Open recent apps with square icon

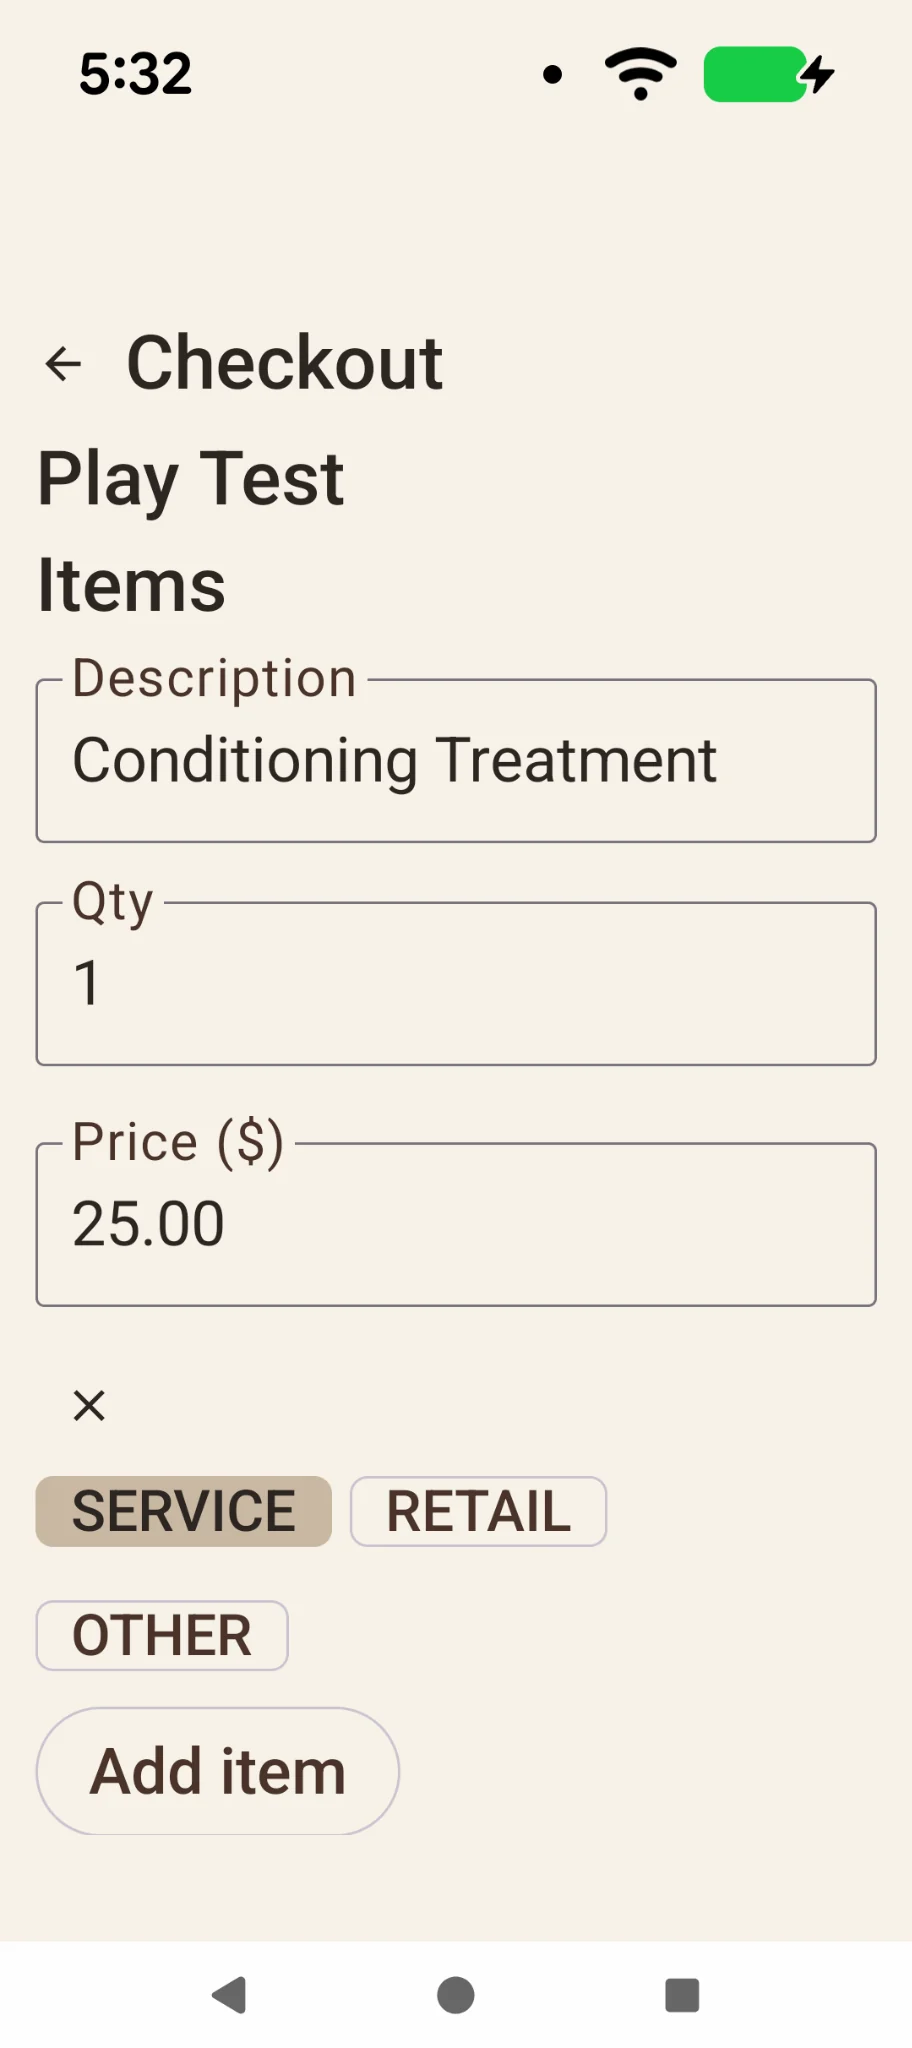tap(682, 1995)
